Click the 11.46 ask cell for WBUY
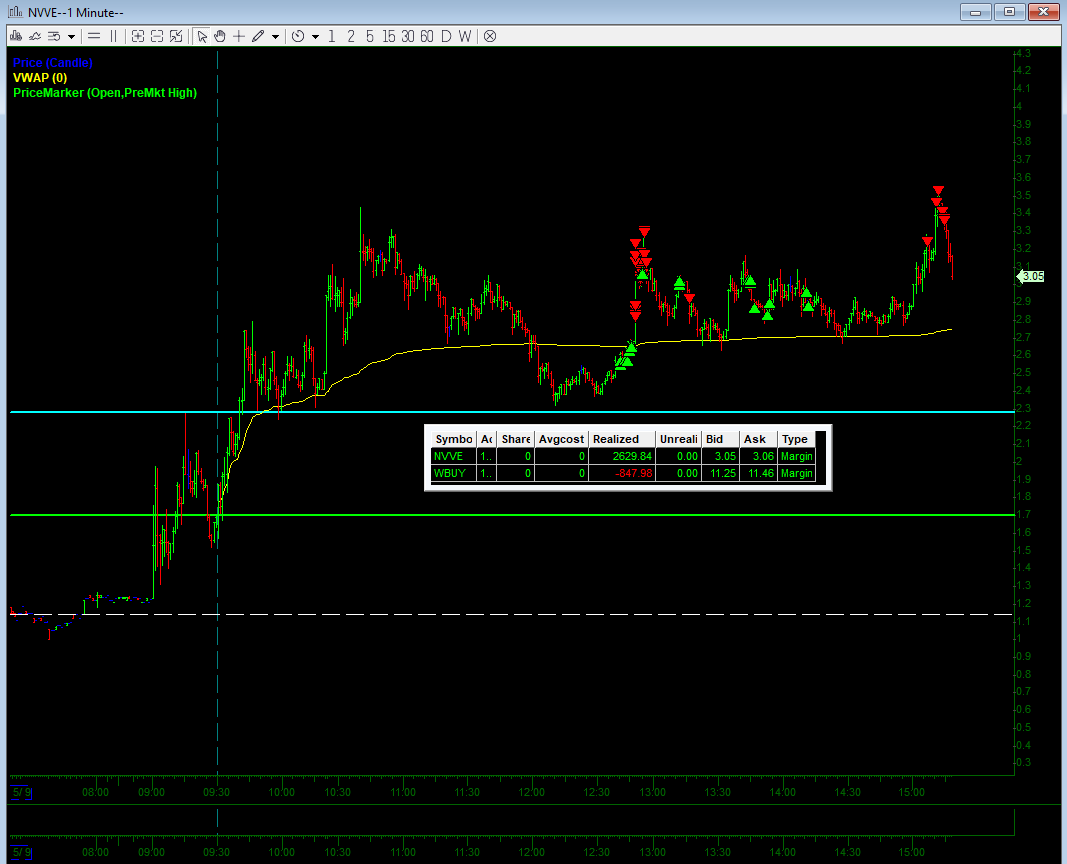This screenshot has width=1067, height=864. pyautogui.click(x=759, y=473)
